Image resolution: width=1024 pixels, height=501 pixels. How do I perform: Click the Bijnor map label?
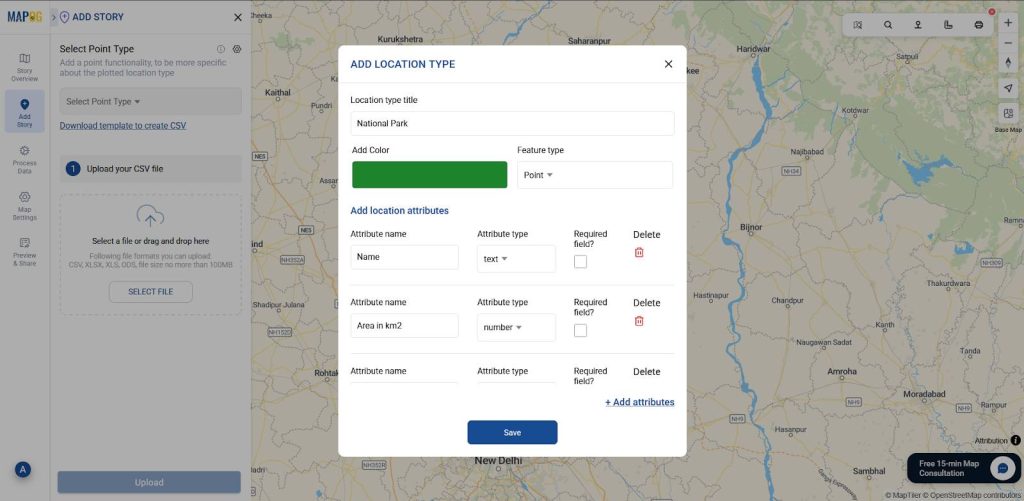point(751,227)
